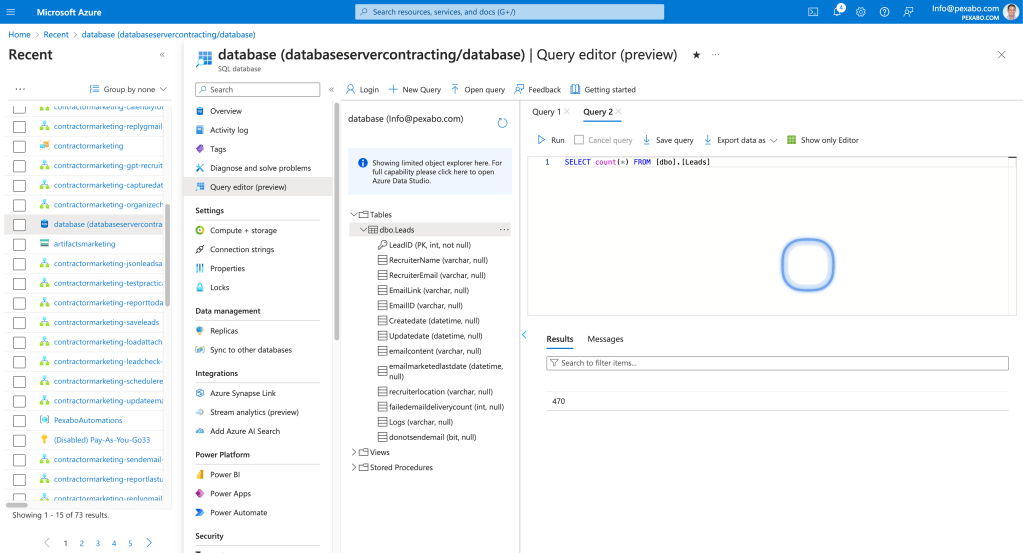Open more options ellipsis beside title star

pyautogui.click(x=716, y=55)
